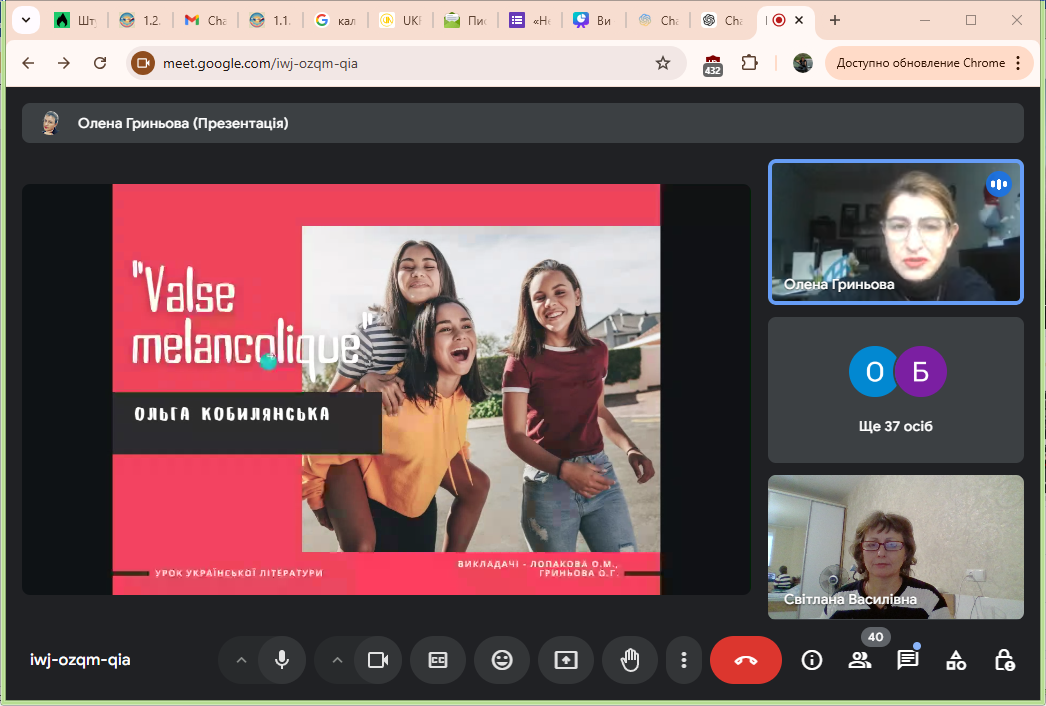Open the Meeting details info icon
Viewport: 1046px width, 706px height.
click(812, 660)
